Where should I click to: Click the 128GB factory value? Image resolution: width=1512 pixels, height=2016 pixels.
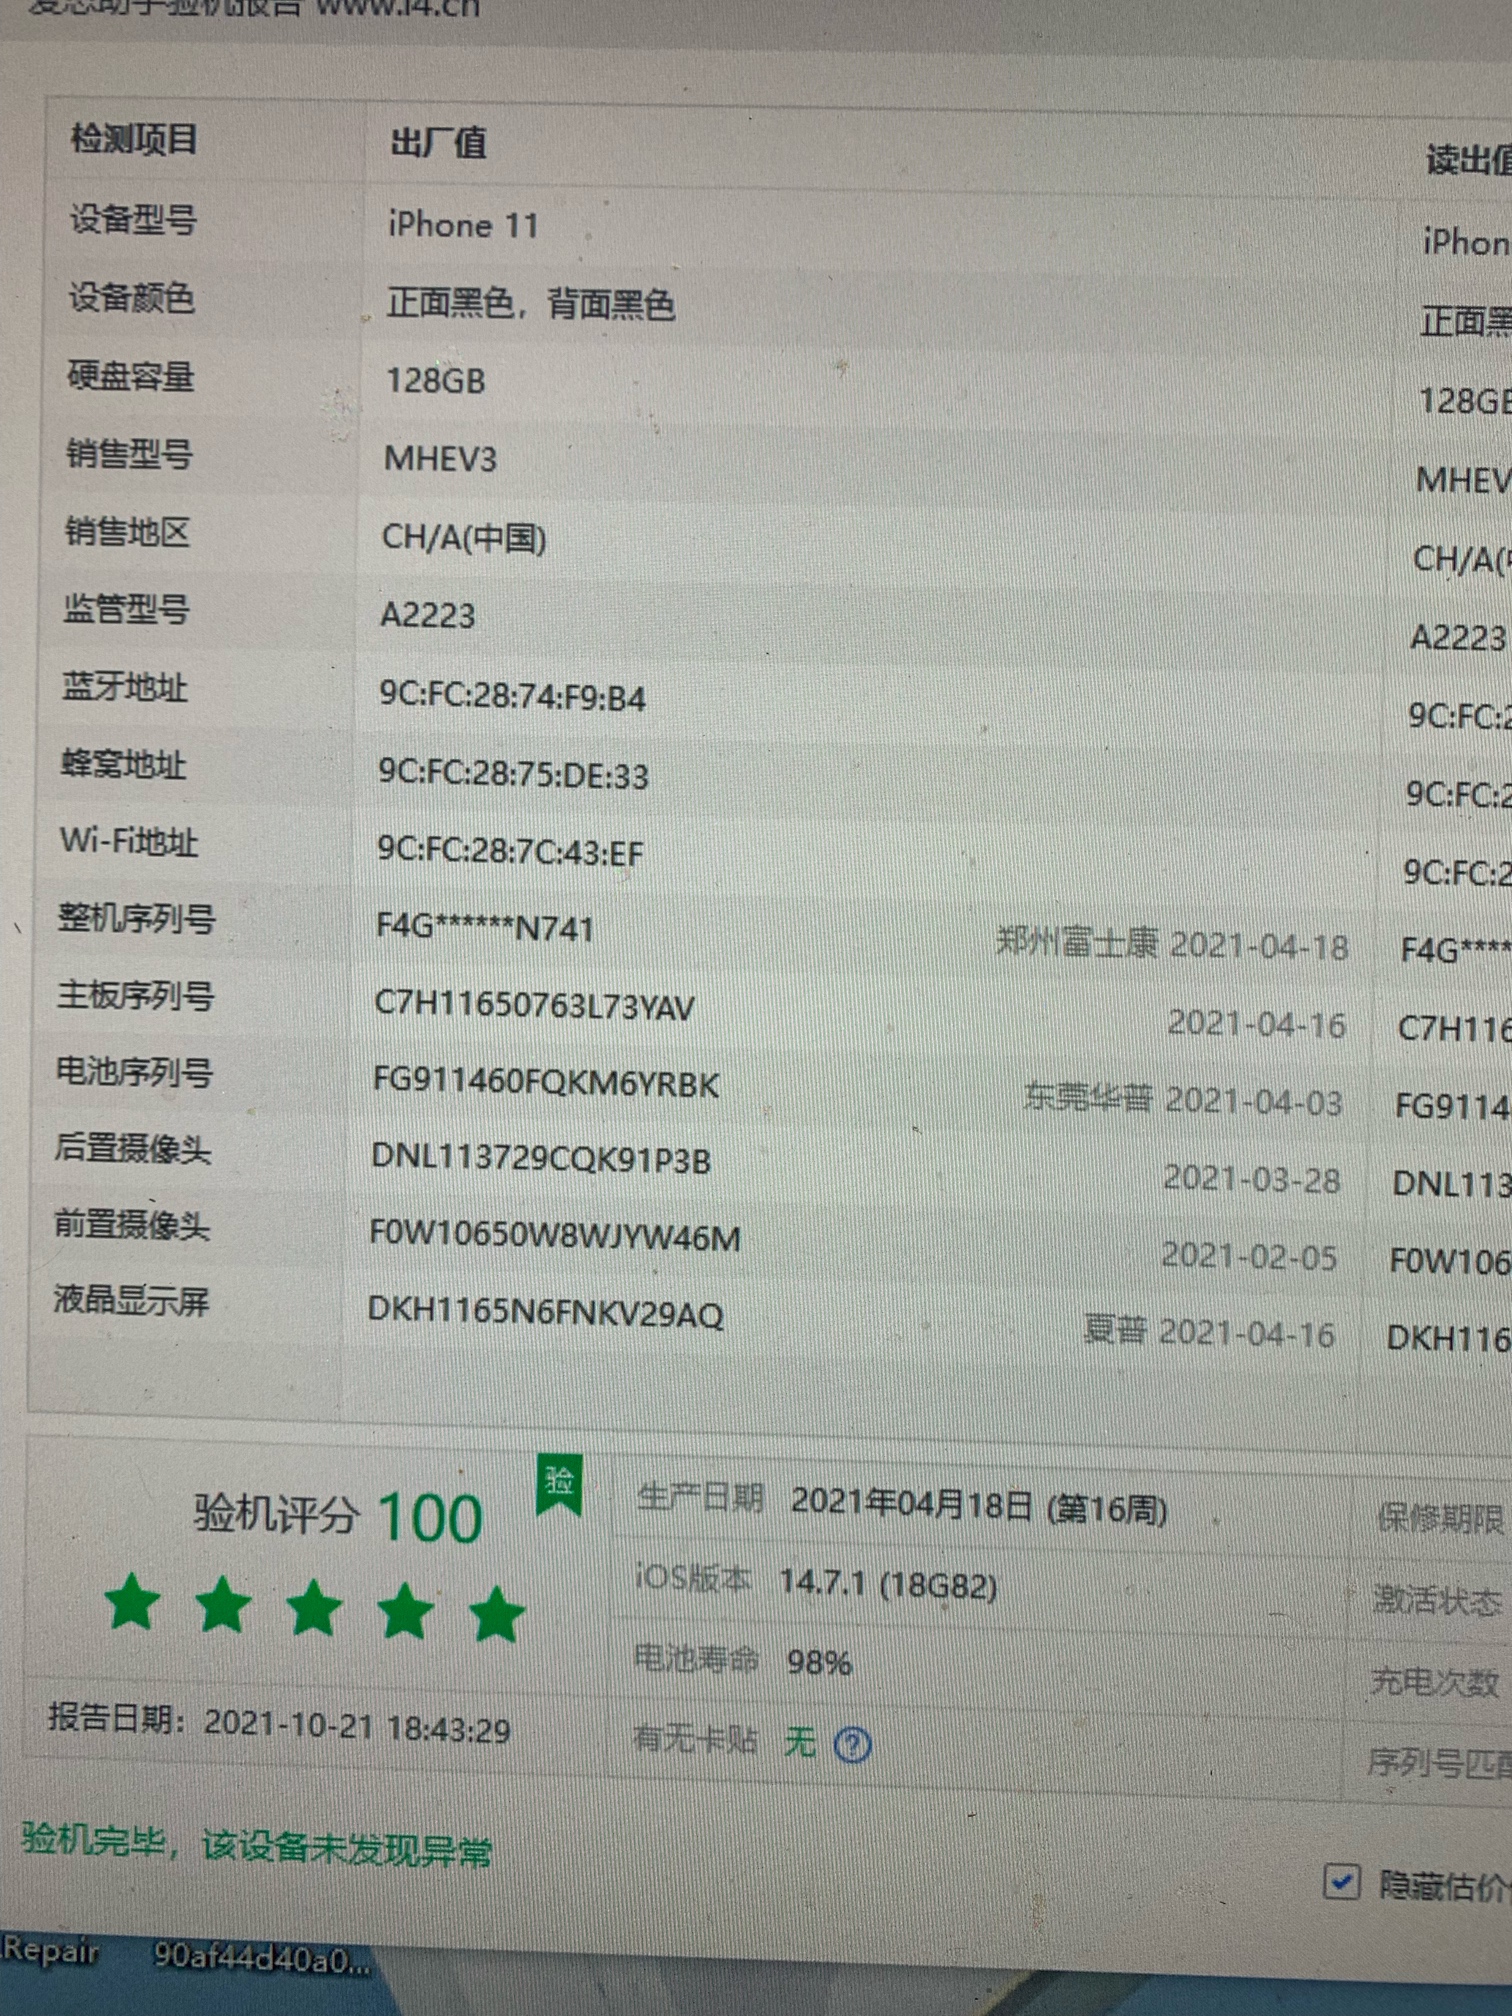[x=435, y=381]
